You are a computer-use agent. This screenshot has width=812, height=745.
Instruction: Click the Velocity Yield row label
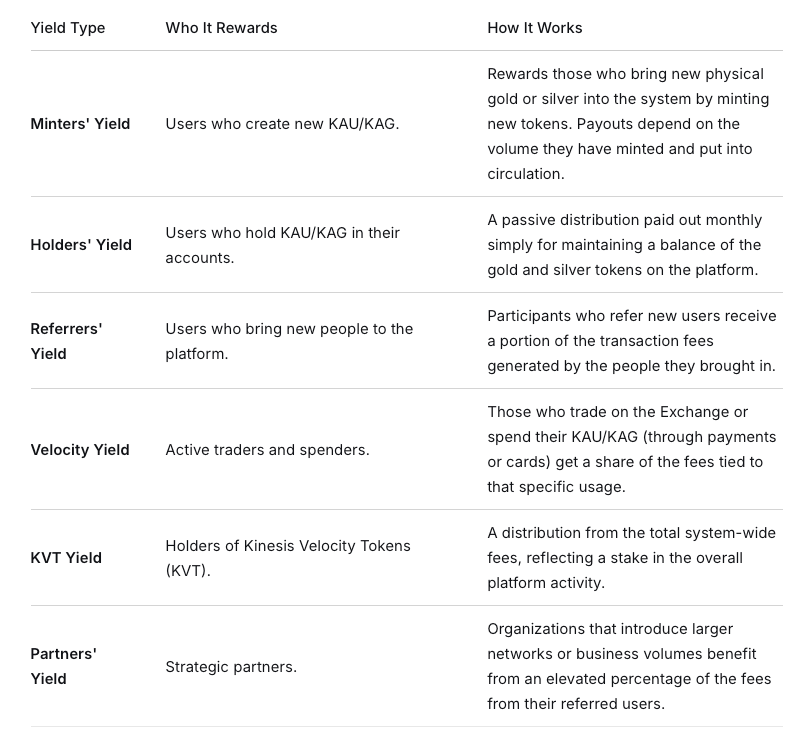click(80, 449)
